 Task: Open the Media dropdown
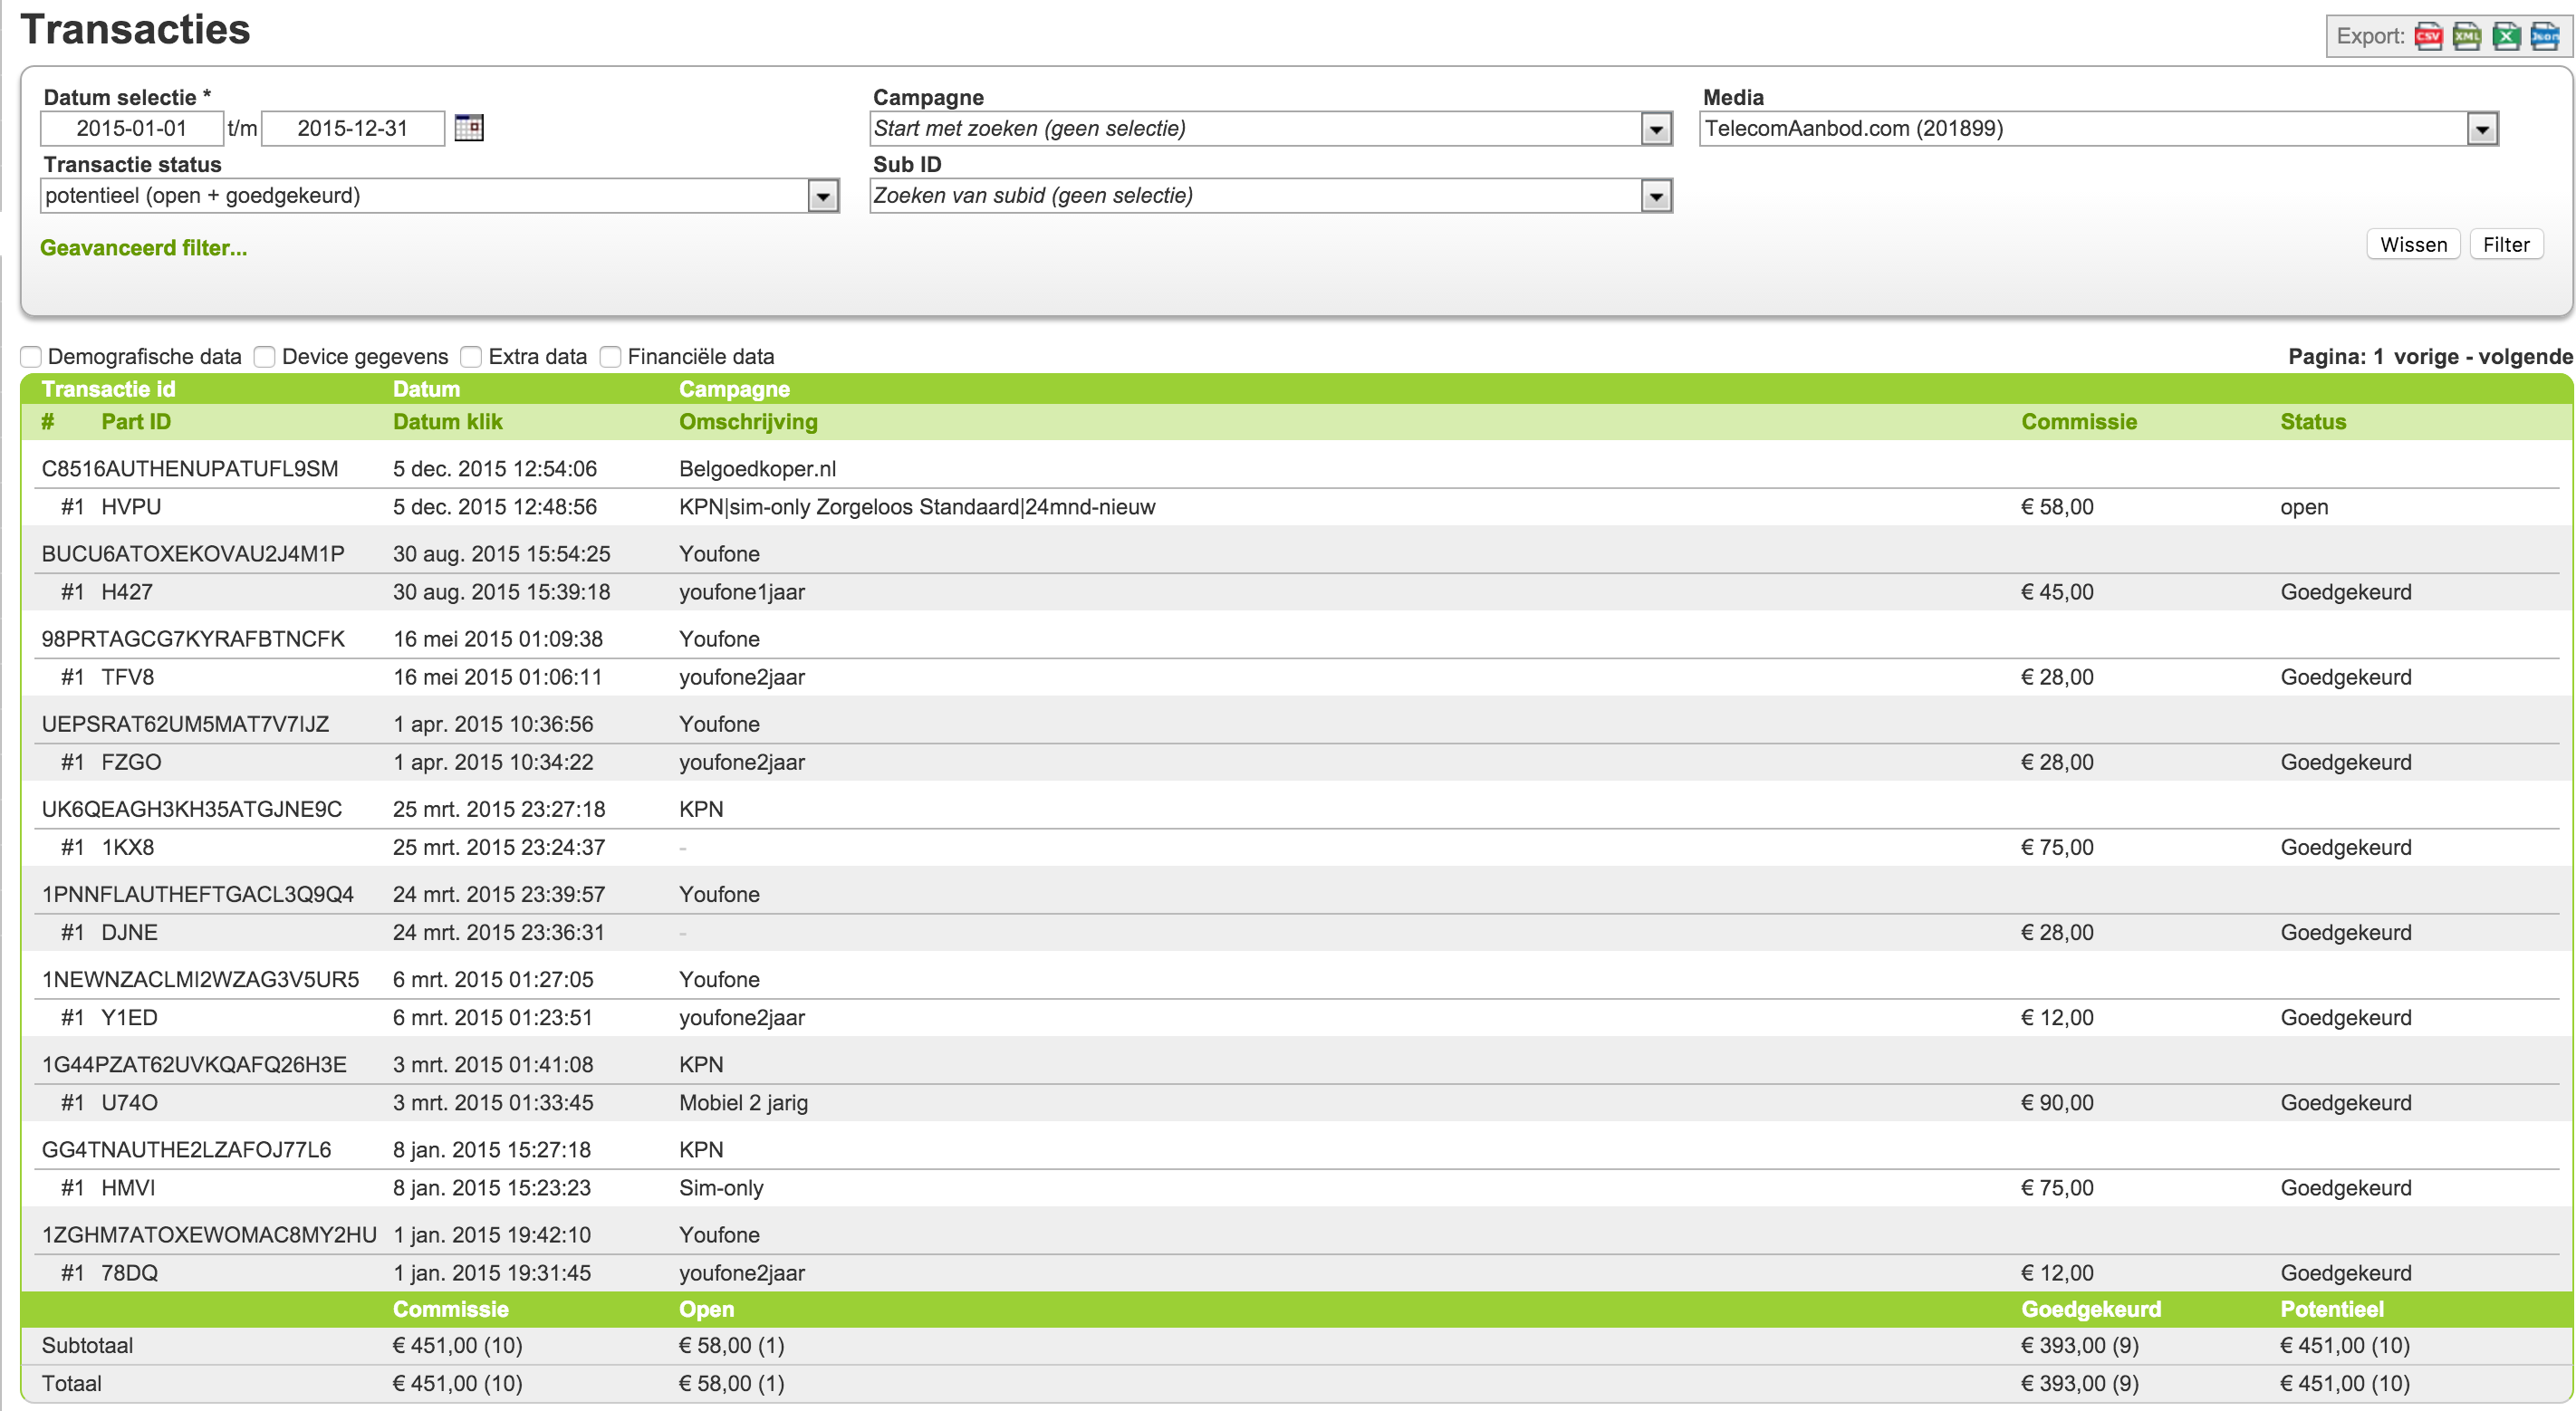[x=2099, y=128]
